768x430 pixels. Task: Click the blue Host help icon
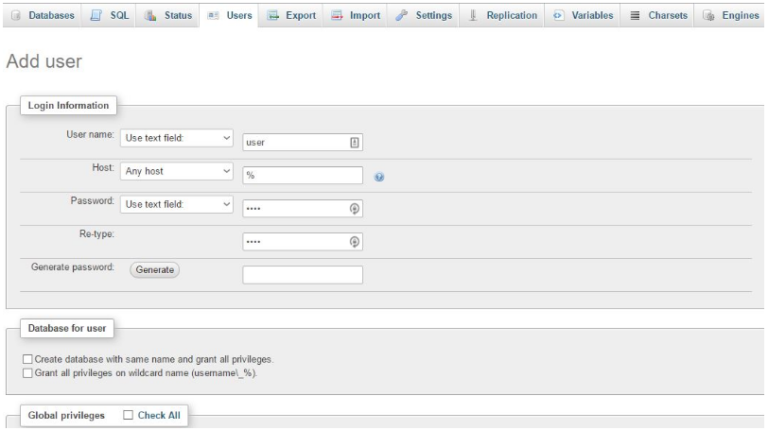[380, 177]
